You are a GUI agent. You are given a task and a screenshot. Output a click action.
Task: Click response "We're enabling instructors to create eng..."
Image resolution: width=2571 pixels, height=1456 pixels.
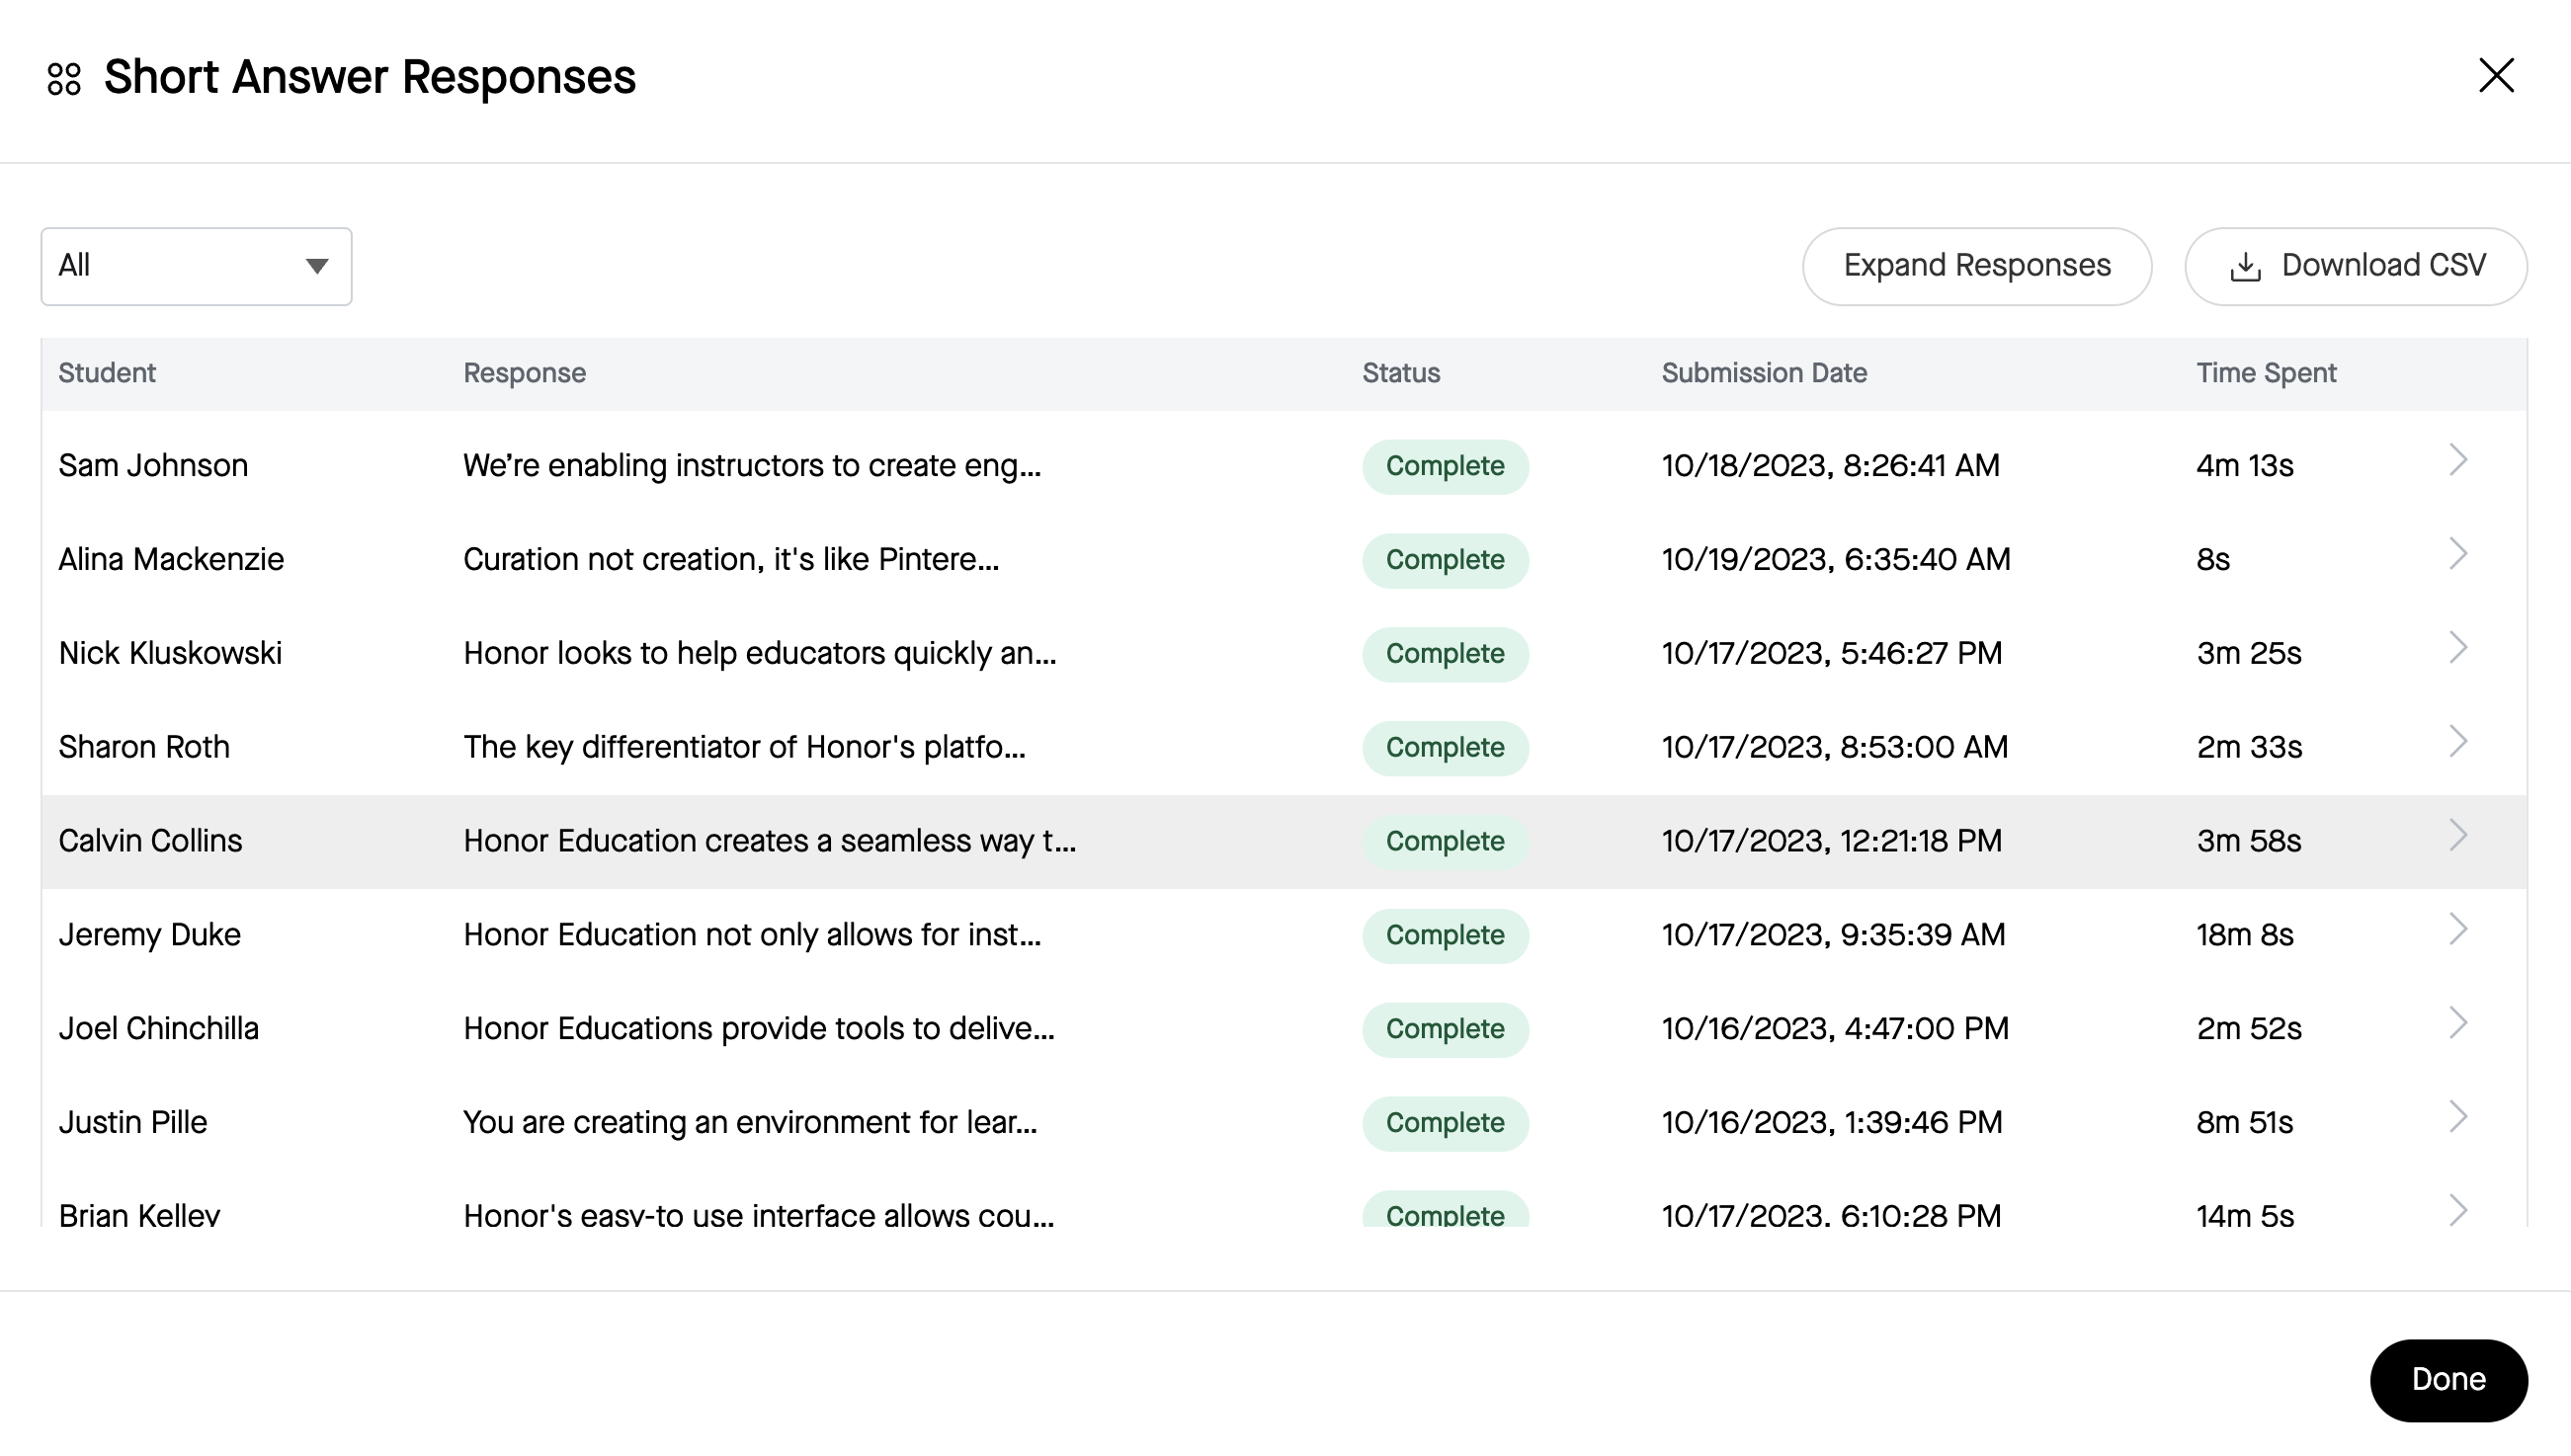752,466
